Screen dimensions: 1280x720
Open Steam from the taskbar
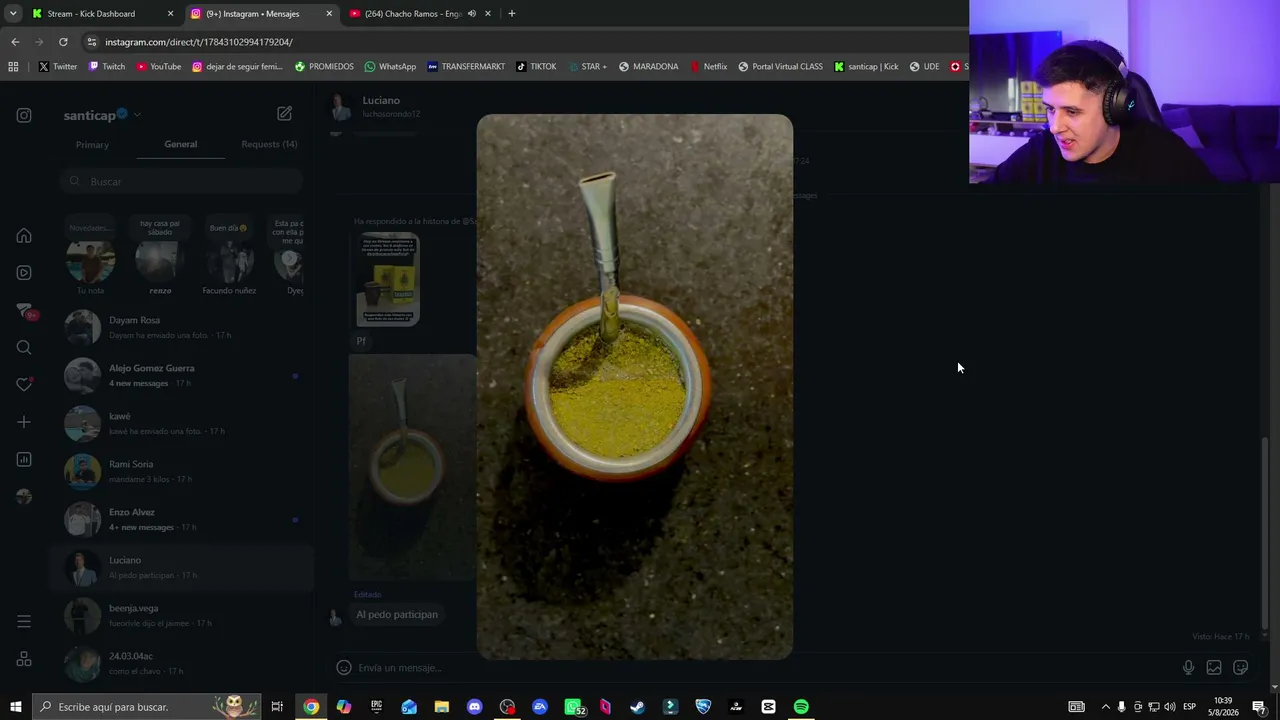[x=637, y=707]
